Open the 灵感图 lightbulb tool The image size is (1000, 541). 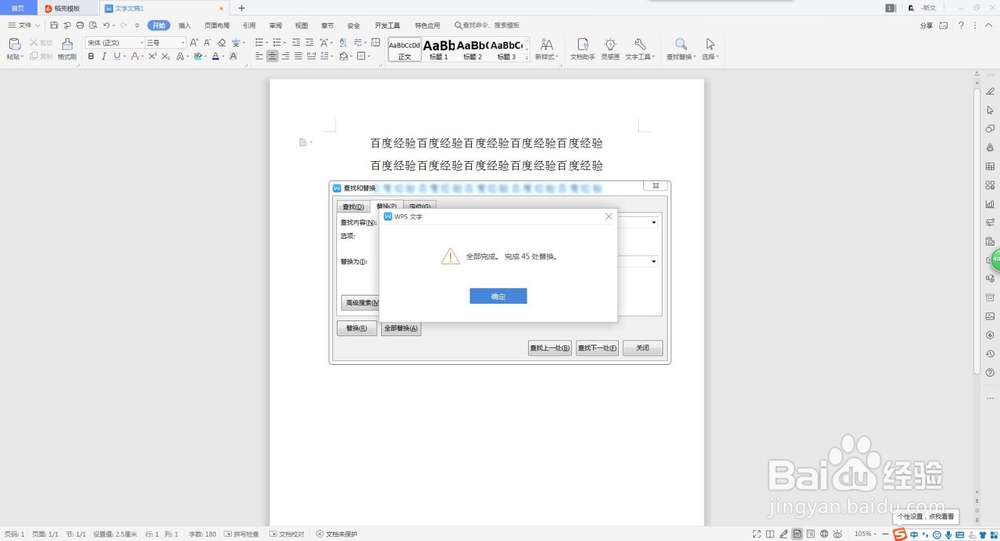[610, 48]
